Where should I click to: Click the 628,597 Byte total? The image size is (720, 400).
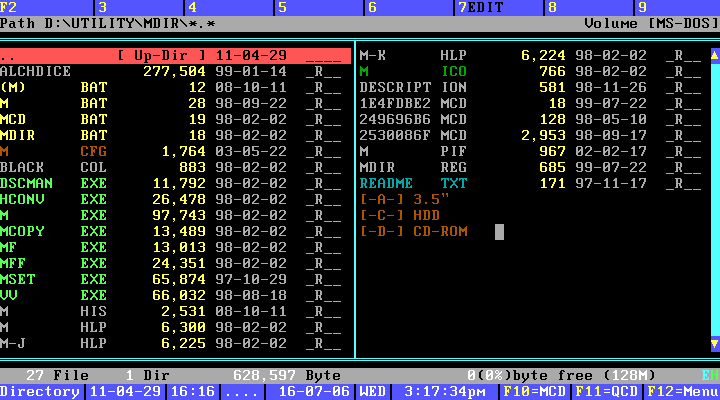pos(287,376)
